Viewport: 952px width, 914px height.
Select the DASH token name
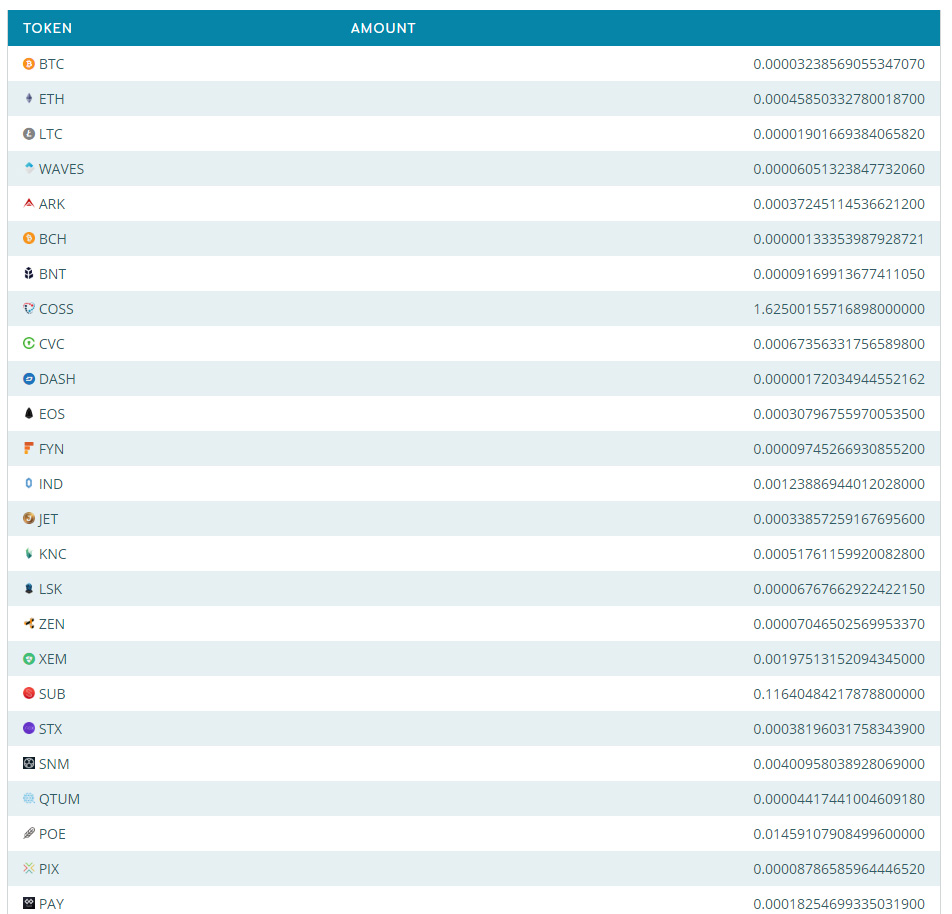(57, 379)
